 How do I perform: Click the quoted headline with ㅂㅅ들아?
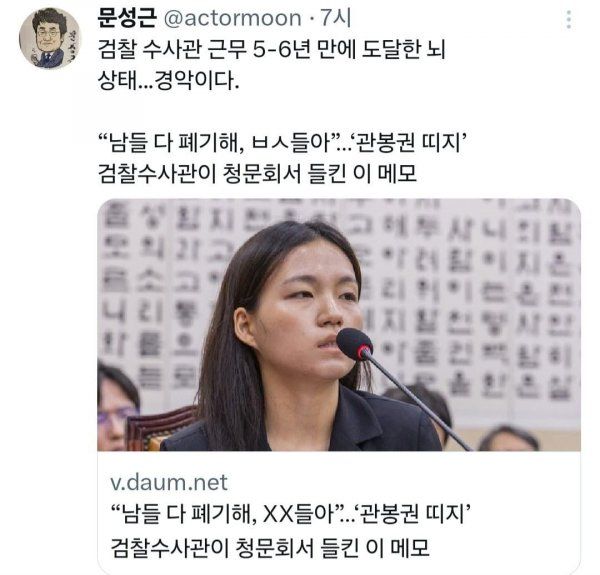click(x=284, y=143)
